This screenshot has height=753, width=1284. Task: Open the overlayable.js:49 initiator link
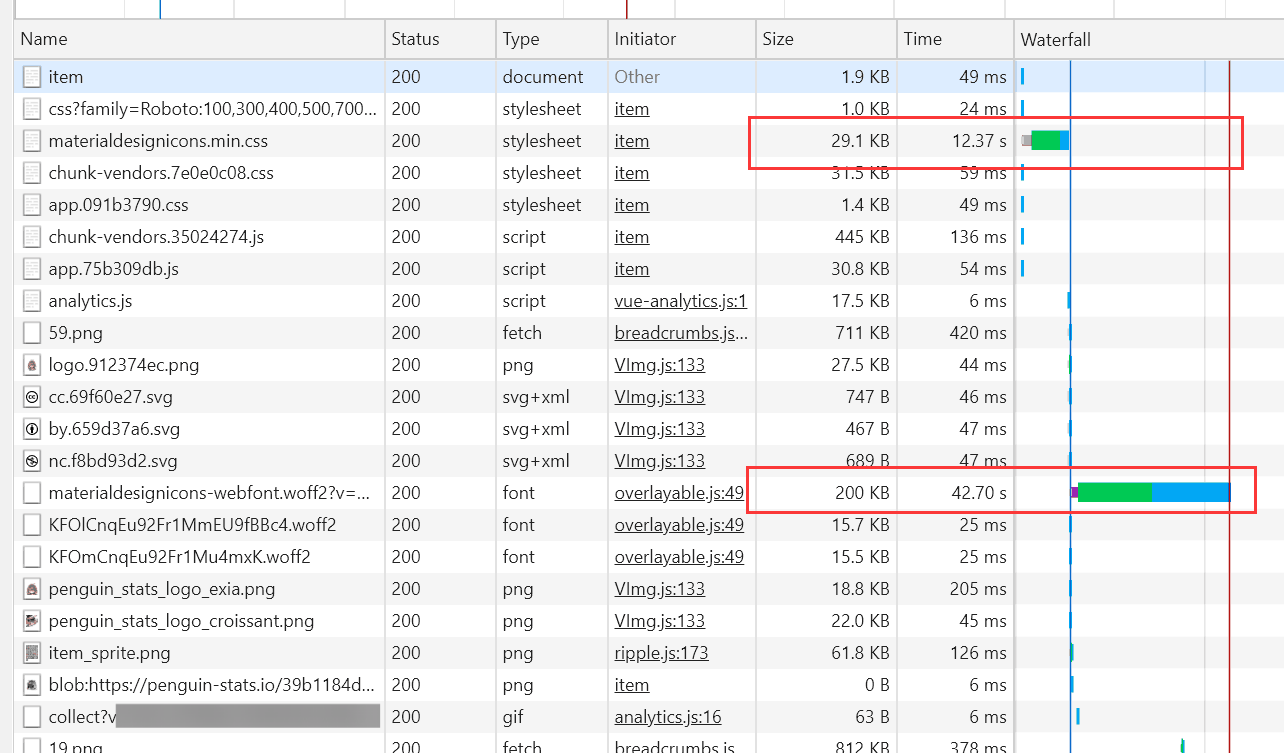pos(679,492)
